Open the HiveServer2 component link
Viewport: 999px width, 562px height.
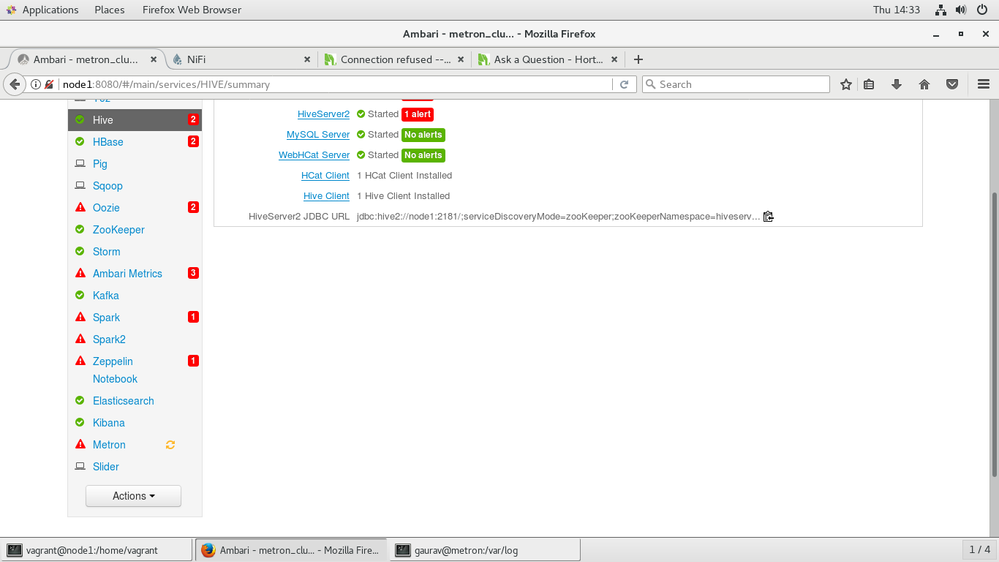[x=324, y=114]
